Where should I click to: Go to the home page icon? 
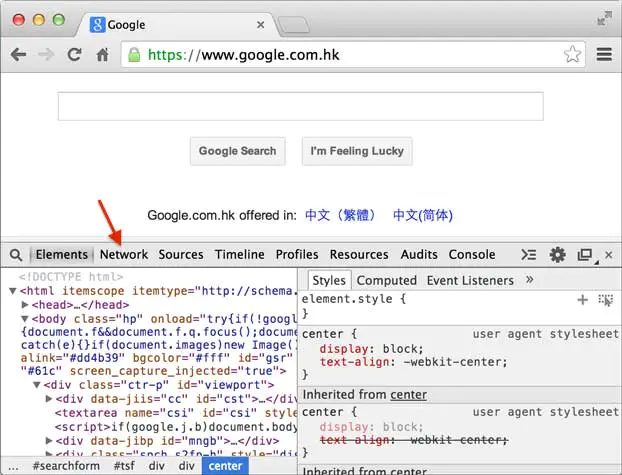[x=103, y=55]
